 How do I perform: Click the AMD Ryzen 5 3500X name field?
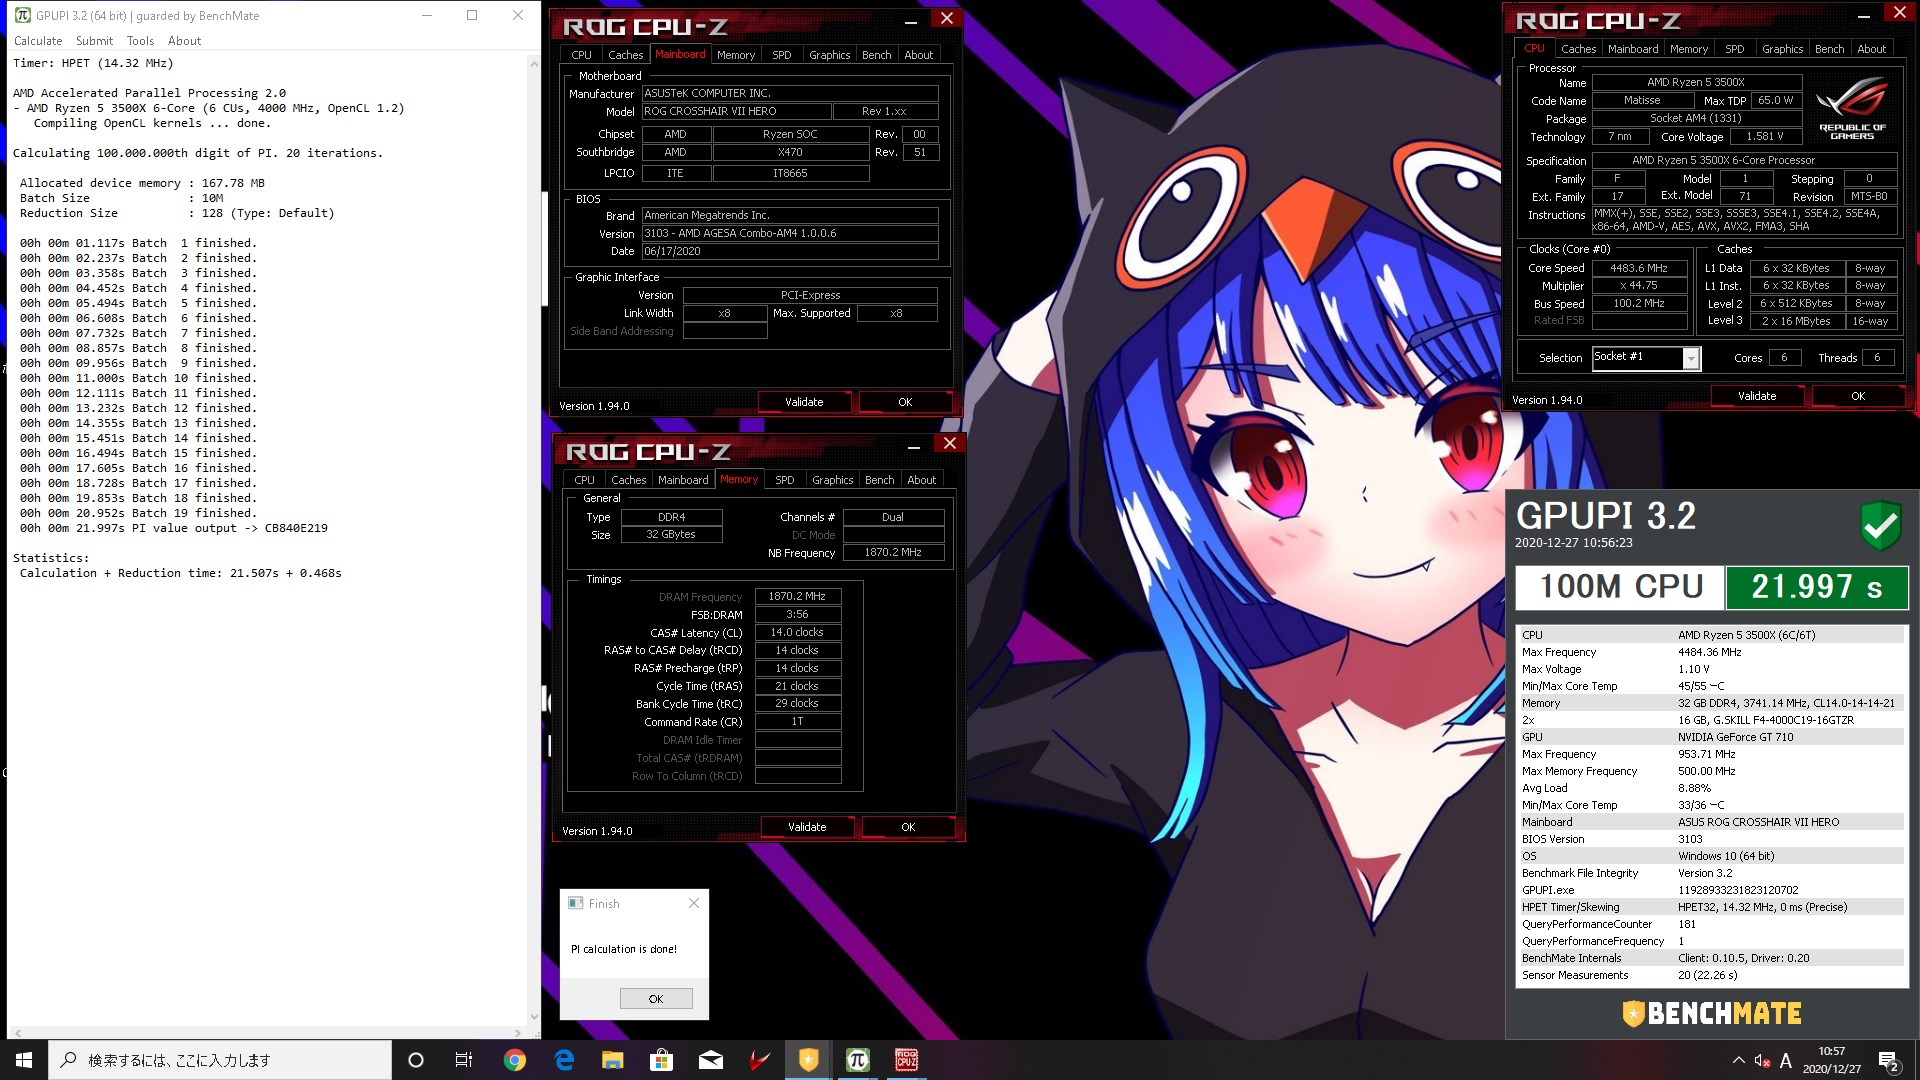[1696, 82]
